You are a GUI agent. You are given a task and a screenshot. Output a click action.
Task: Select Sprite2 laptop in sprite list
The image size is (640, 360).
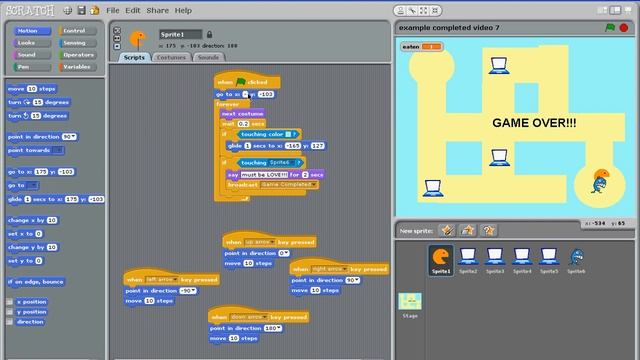click(468, 260)
